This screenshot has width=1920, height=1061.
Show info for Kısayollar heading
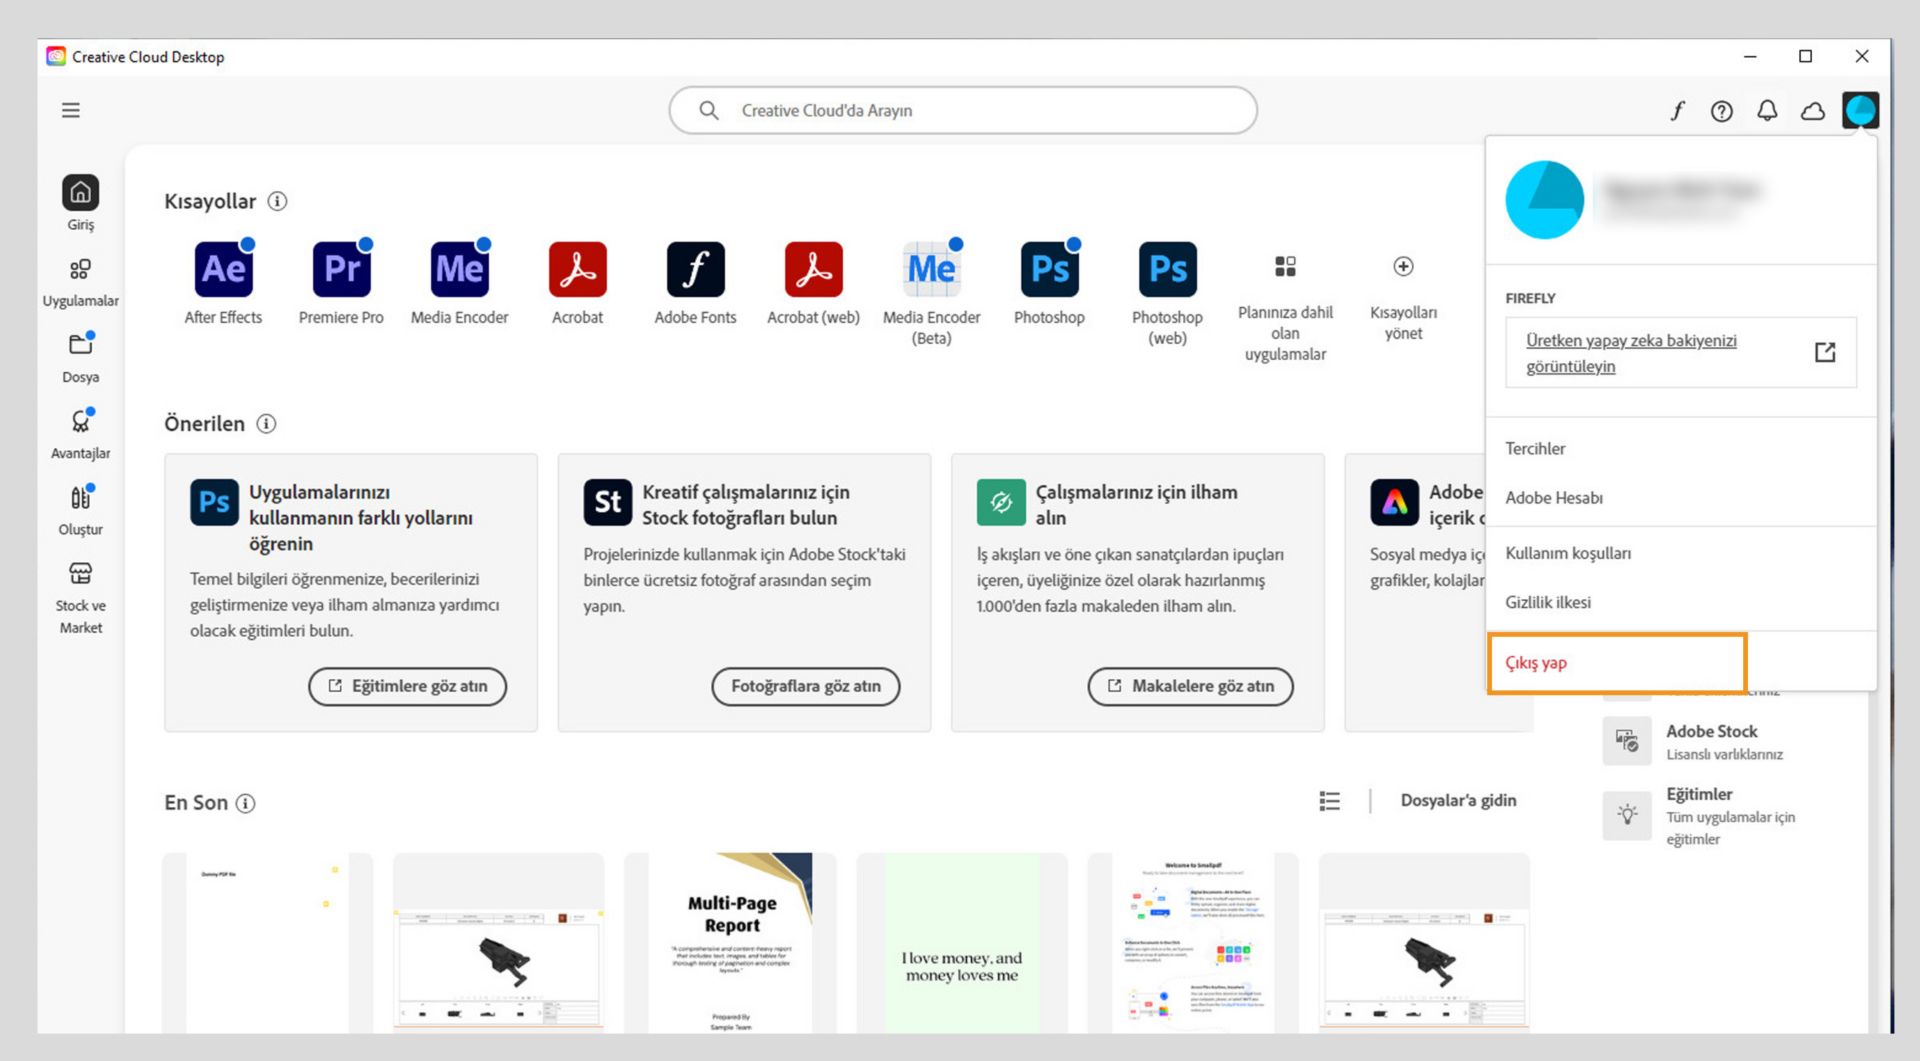point(277,201)
